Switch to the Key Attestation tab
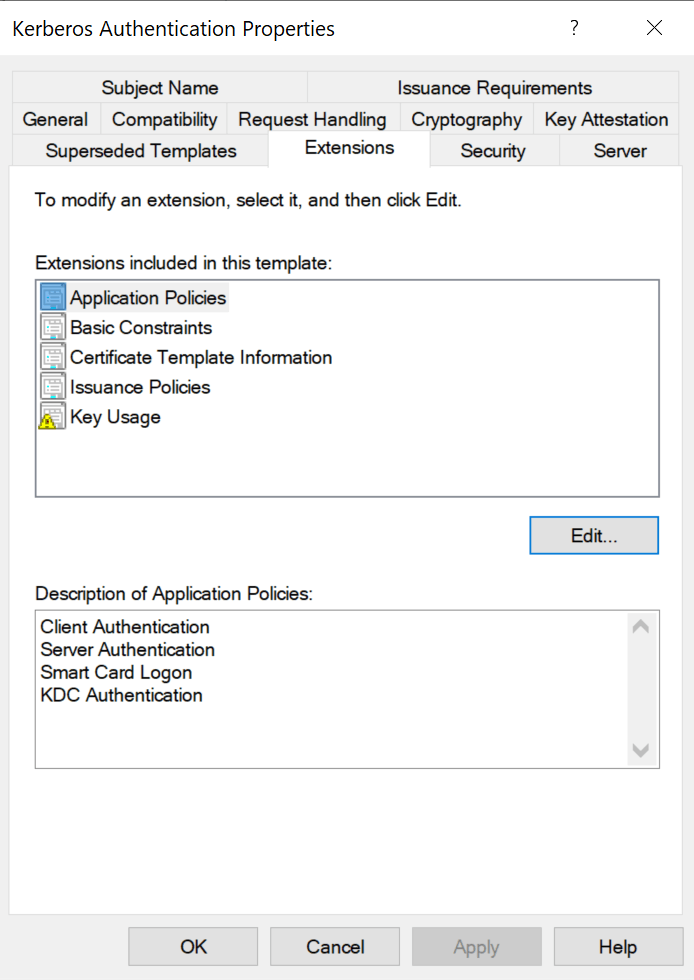Image resolution: width=694 pixels, height=980 pixels. point(606,119)
